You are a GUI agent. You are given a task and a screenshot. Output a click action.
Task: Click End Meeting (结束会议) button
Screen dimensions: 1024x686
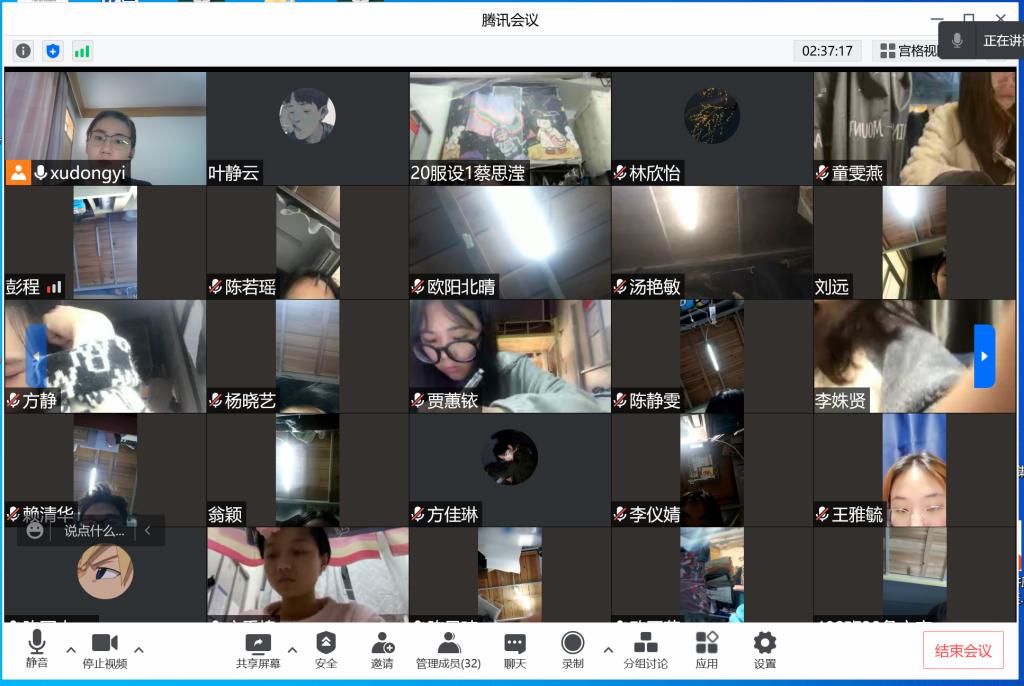963,650
